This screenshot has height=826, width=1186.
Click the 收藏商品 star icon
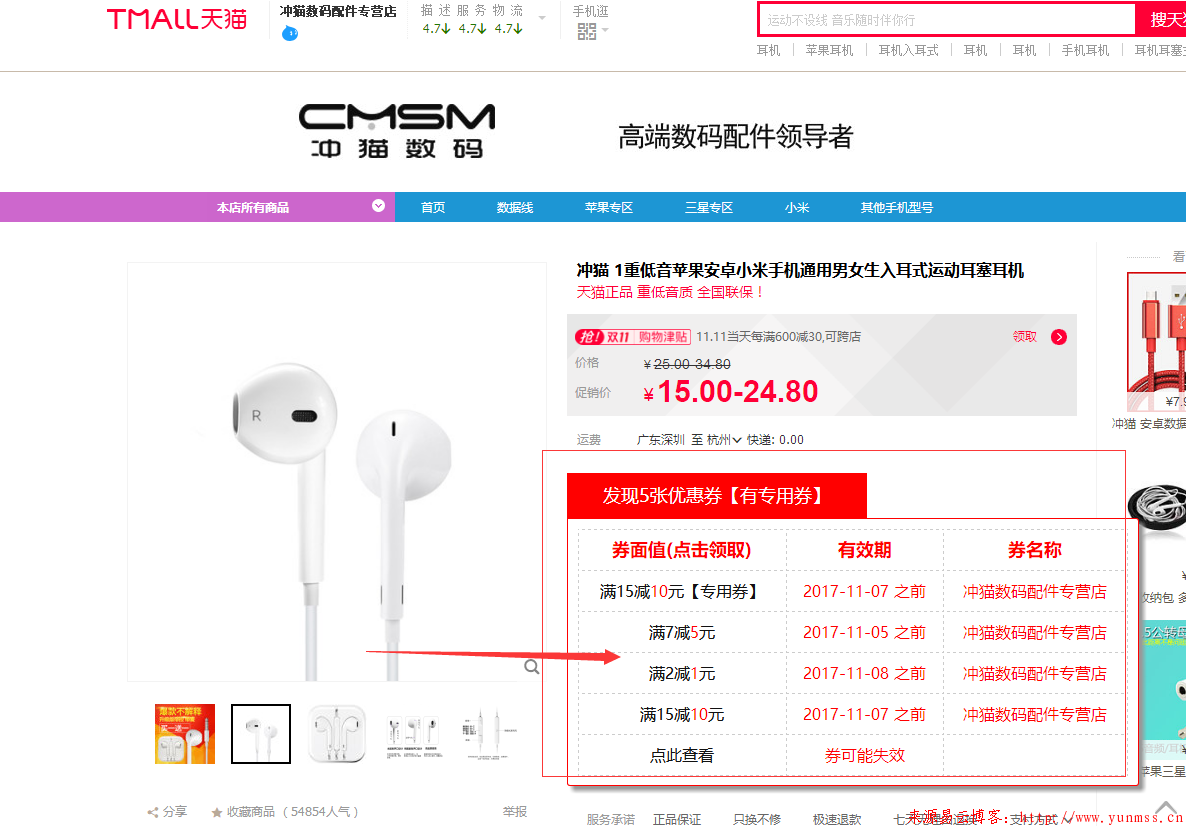(217, 812)
